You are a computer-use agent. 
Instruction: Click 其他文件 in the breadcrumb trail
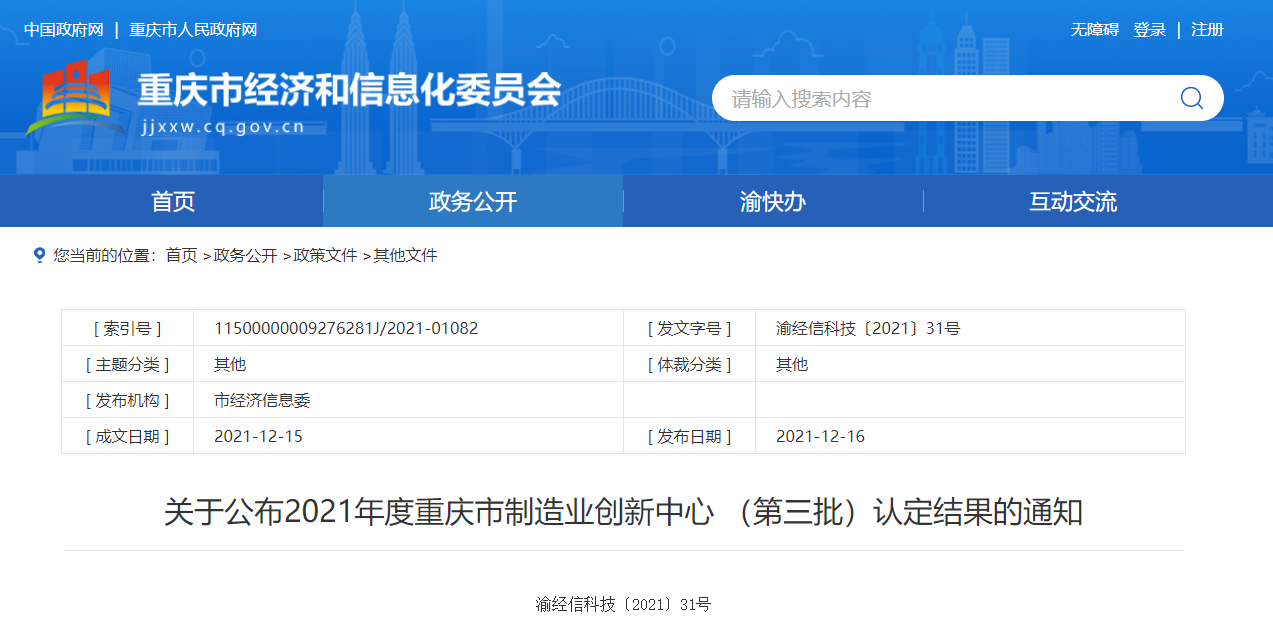pos(405,256)
